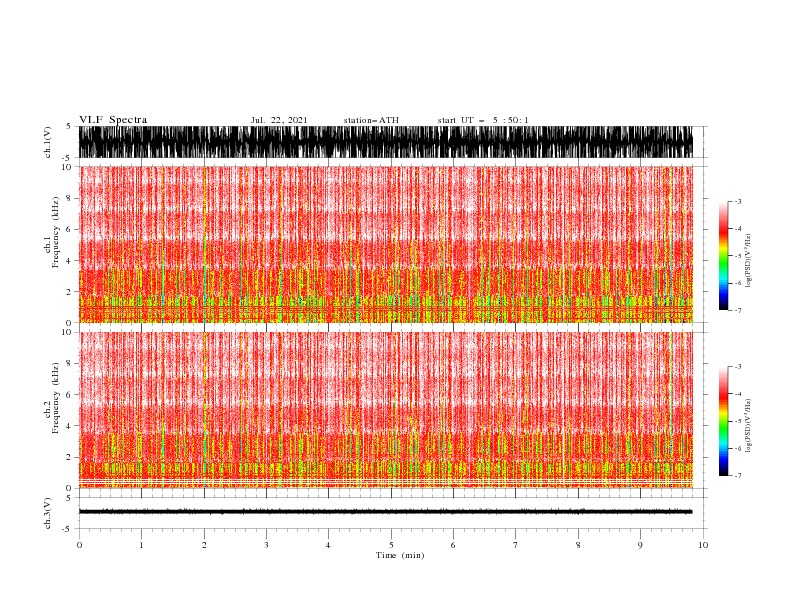This screenshot has width=792, height=612.
Task: Click the "4" kHz tick on ch.2 frequency axis
Action: [70, 426]
